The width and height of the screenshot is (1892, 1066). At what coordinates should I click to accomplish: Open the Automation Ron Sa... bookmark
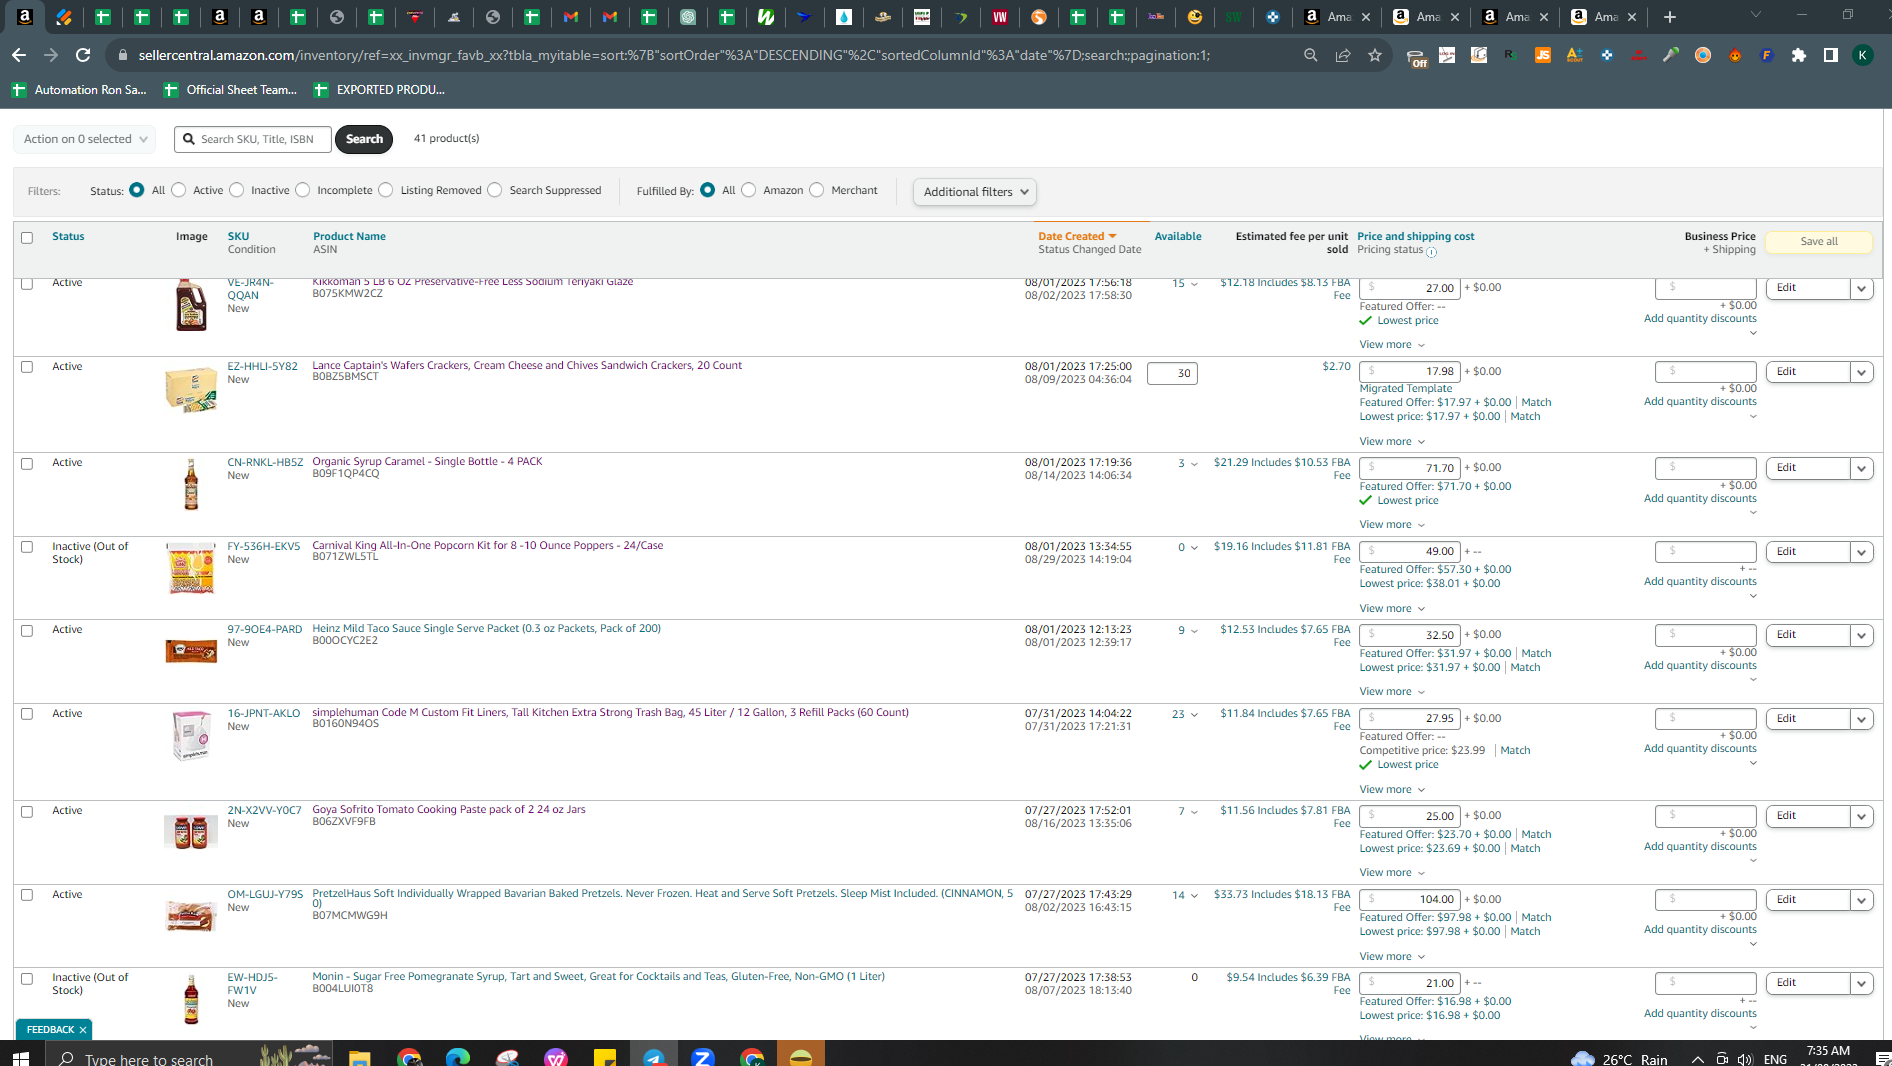(79, 90)
